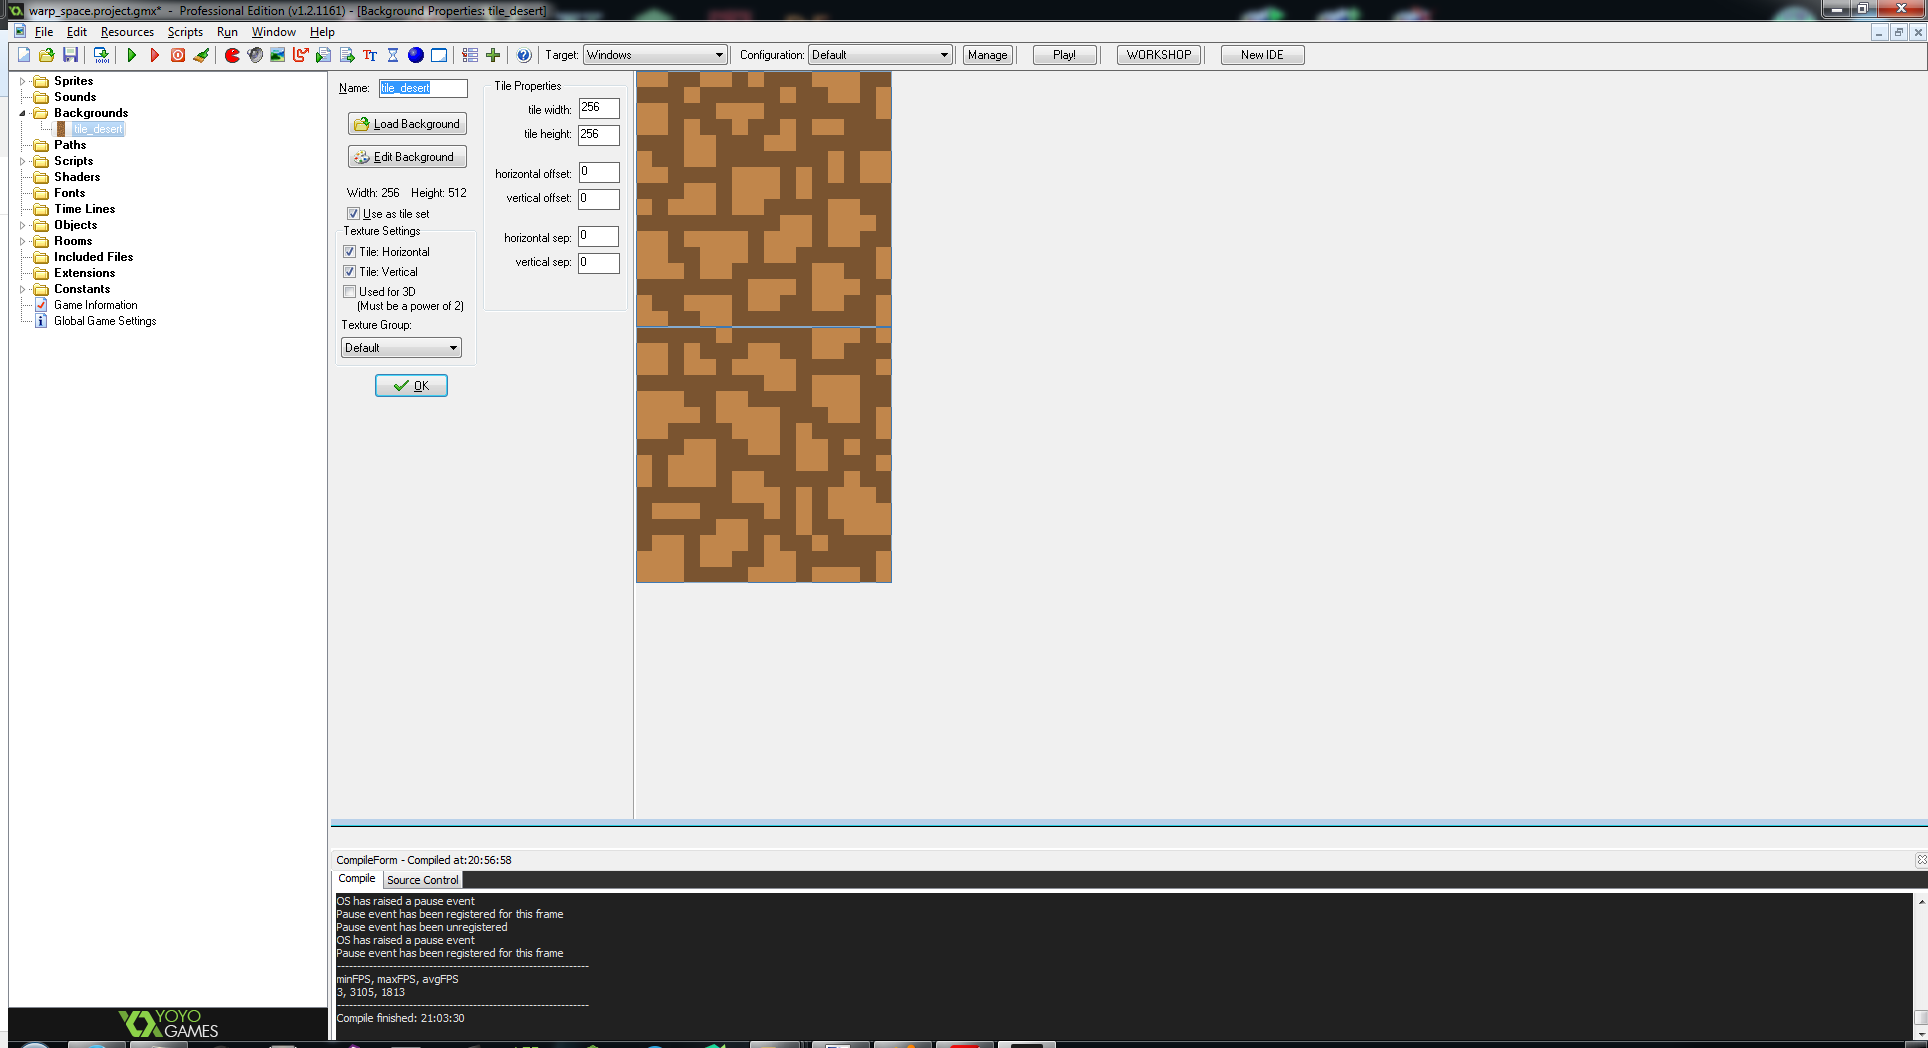Open help with the question mark icon
Screen dimensions: 1928x1048
(523, 55)
